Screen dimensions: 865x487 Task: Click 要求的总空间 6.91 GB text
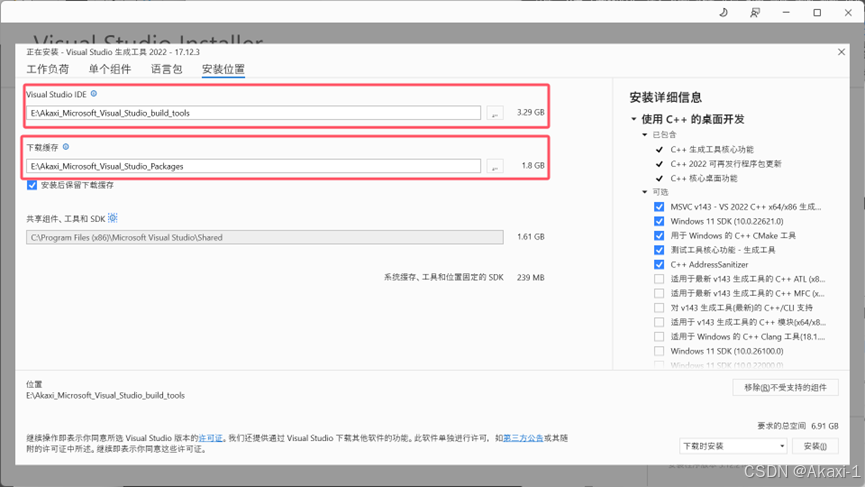point(798,426)
